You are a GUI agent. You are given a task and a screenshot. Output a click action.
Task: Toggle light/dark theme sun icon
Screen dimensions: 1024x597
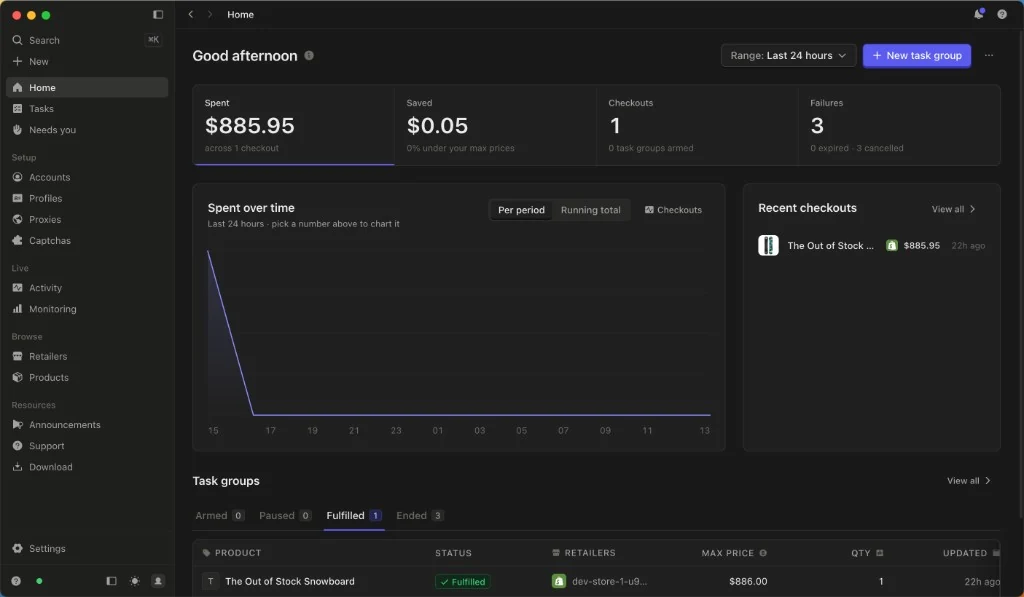pos(135,581)
